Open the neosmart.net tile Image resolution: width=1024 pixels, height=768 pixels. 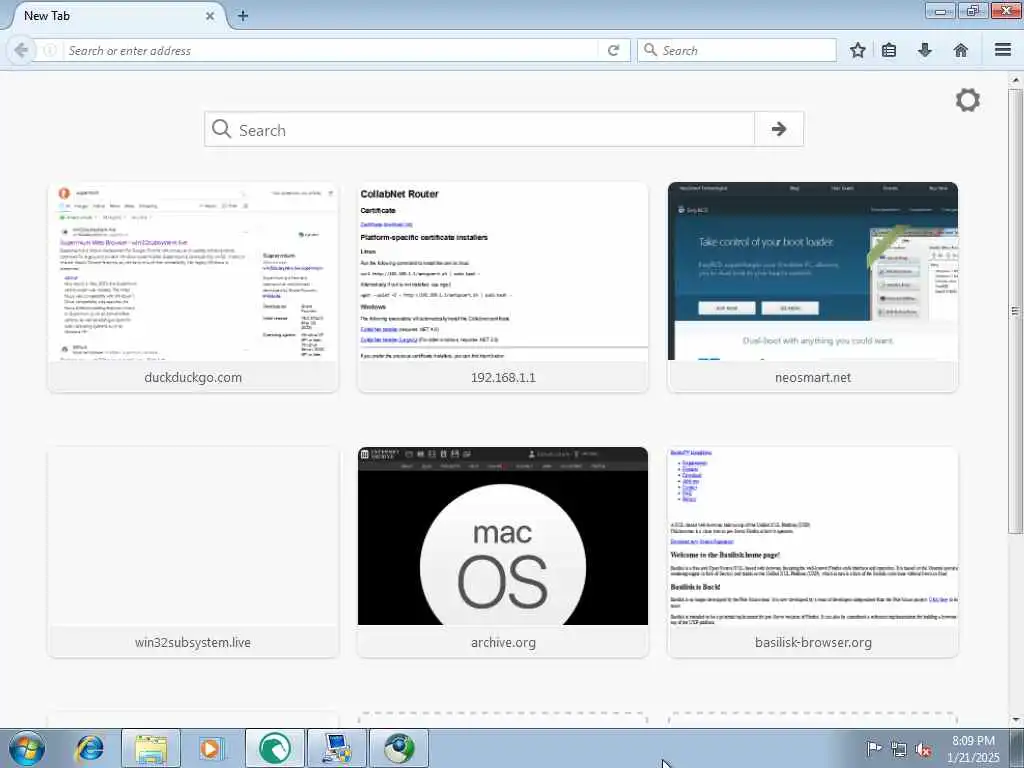[x=813, y=287]
